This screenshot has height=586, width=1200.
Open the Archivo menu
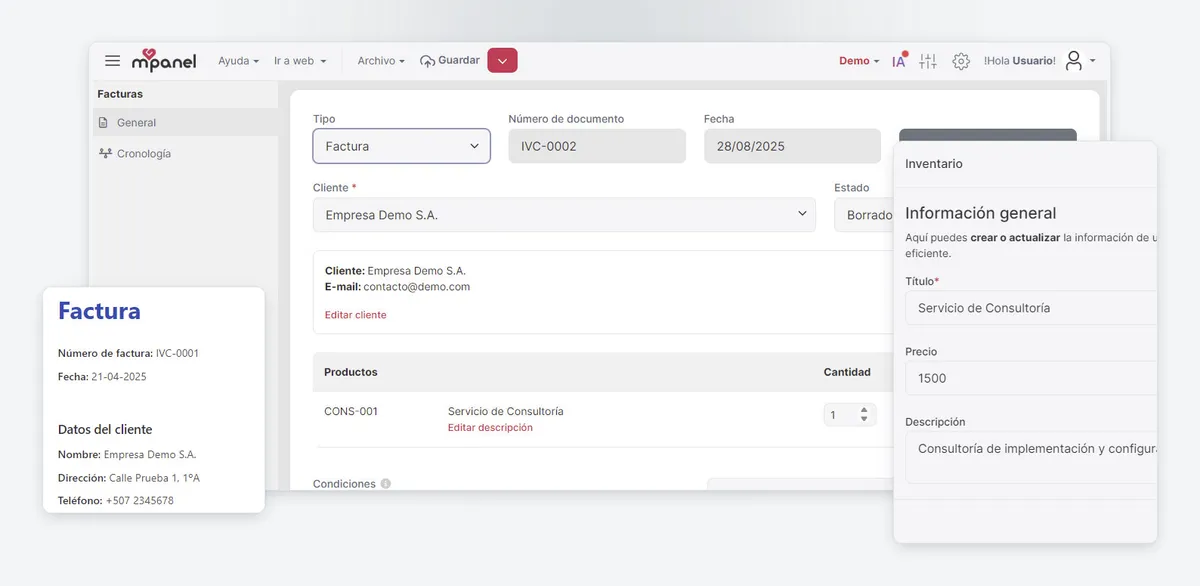click(x=381, y=61)
